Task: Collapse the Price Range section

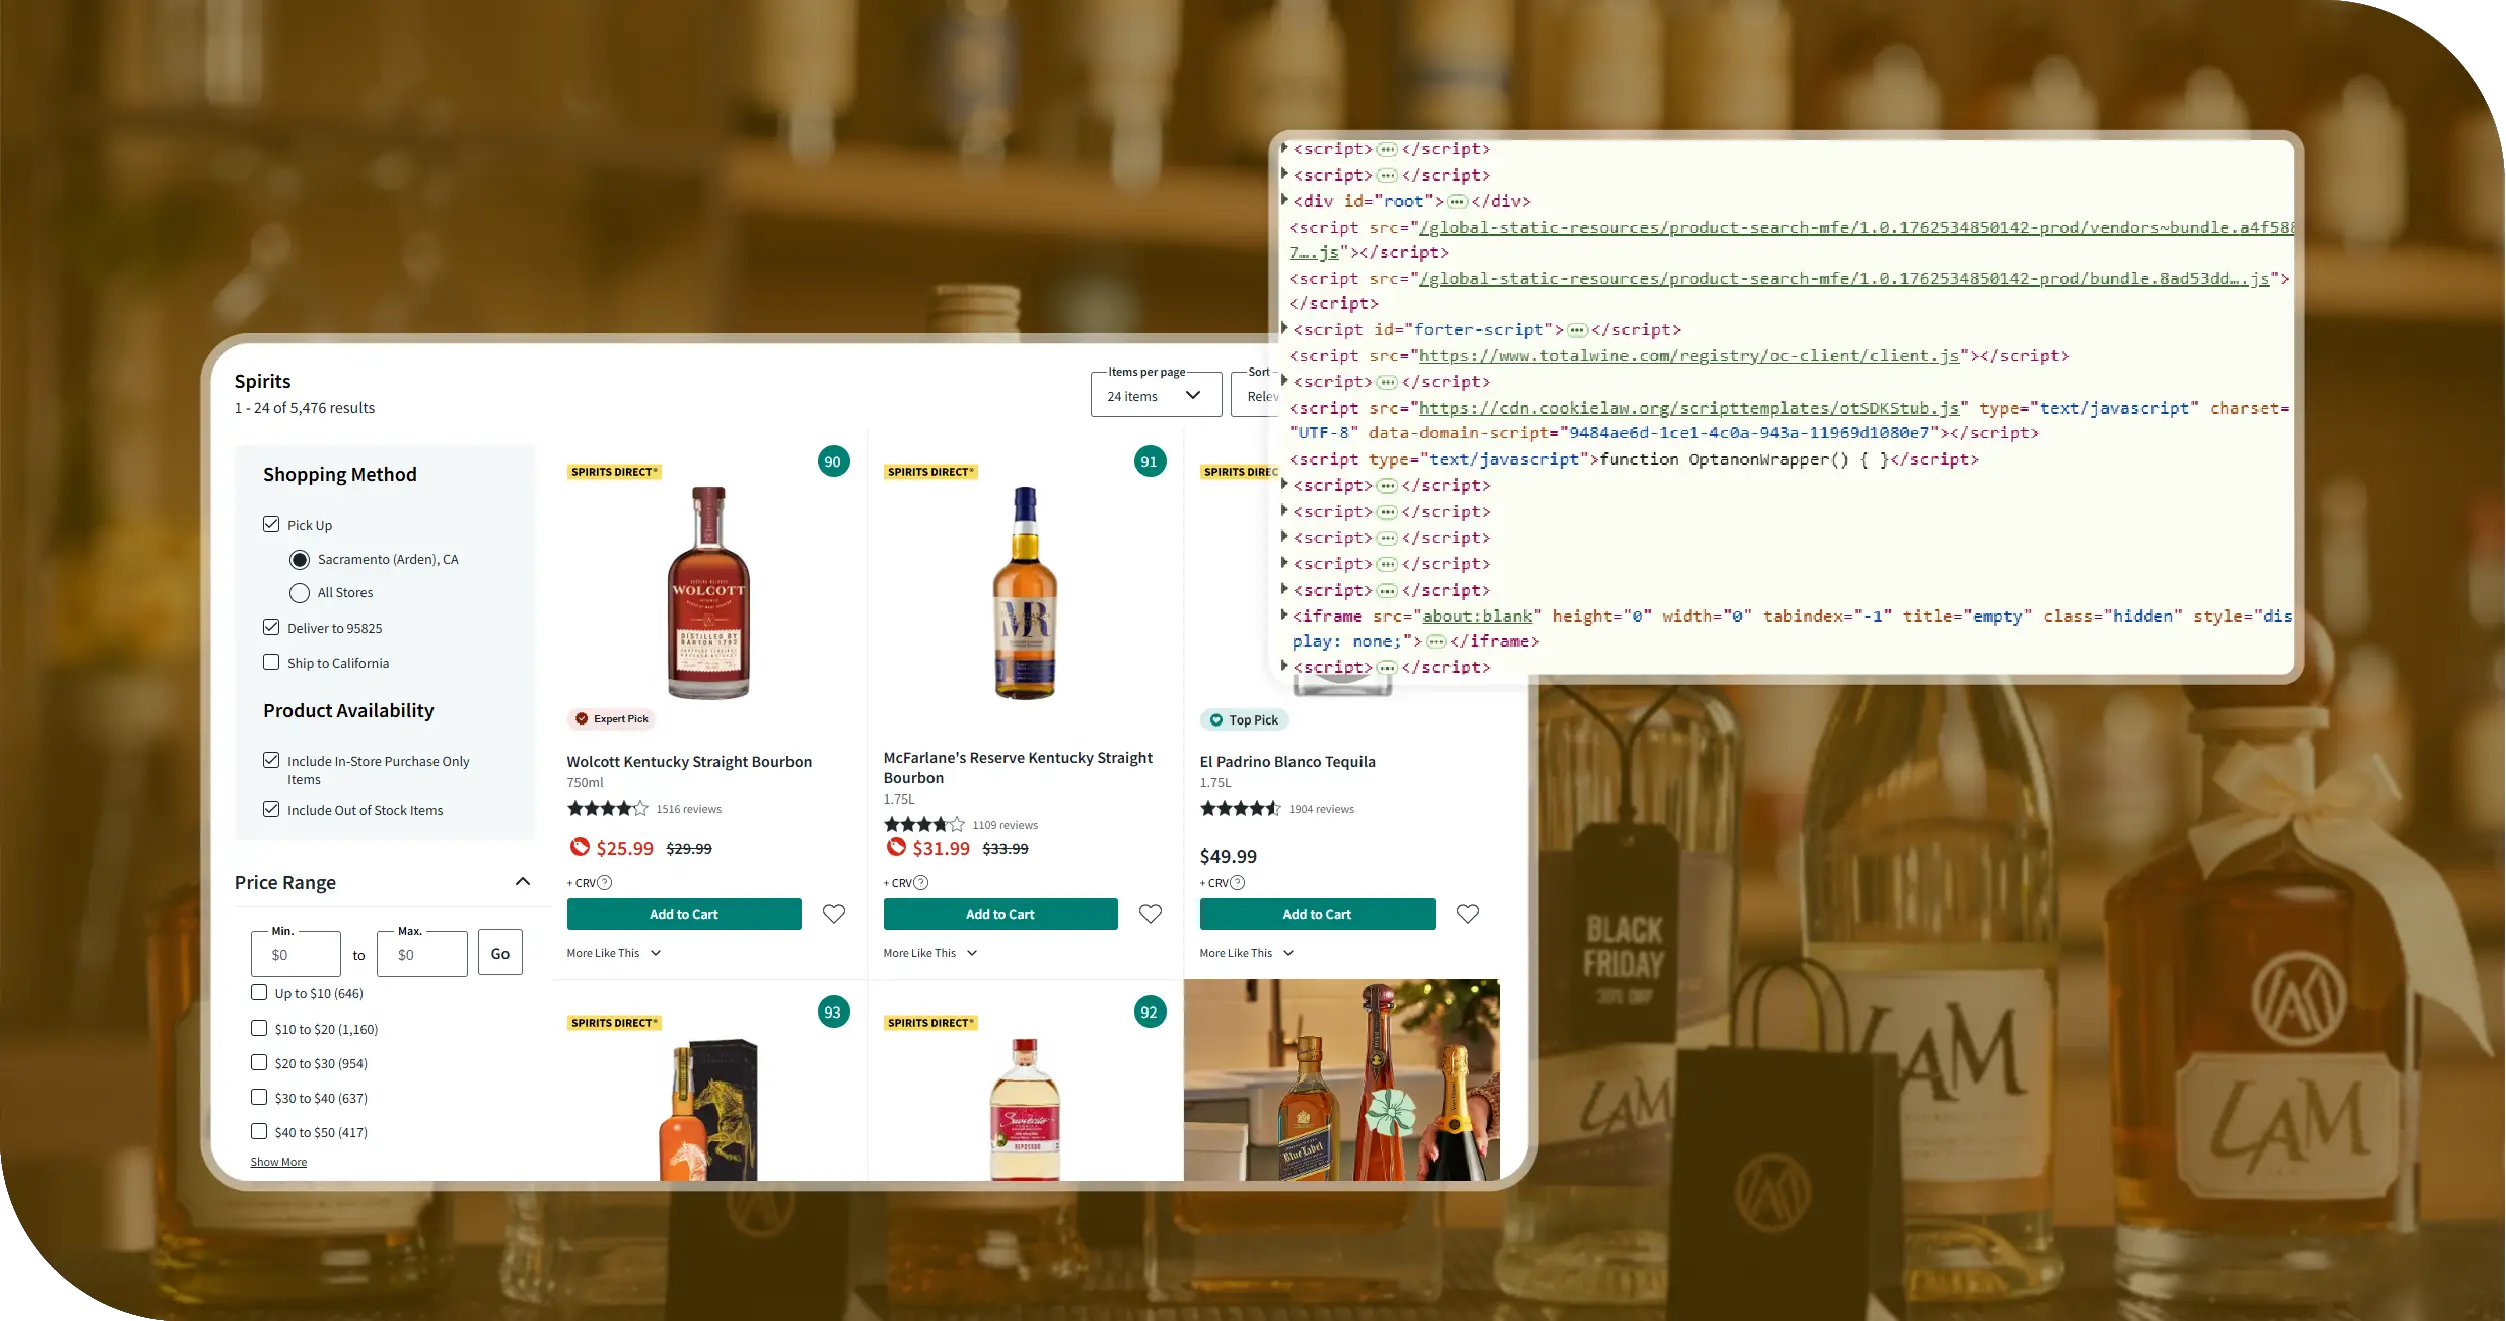Action: click(521, 881)
